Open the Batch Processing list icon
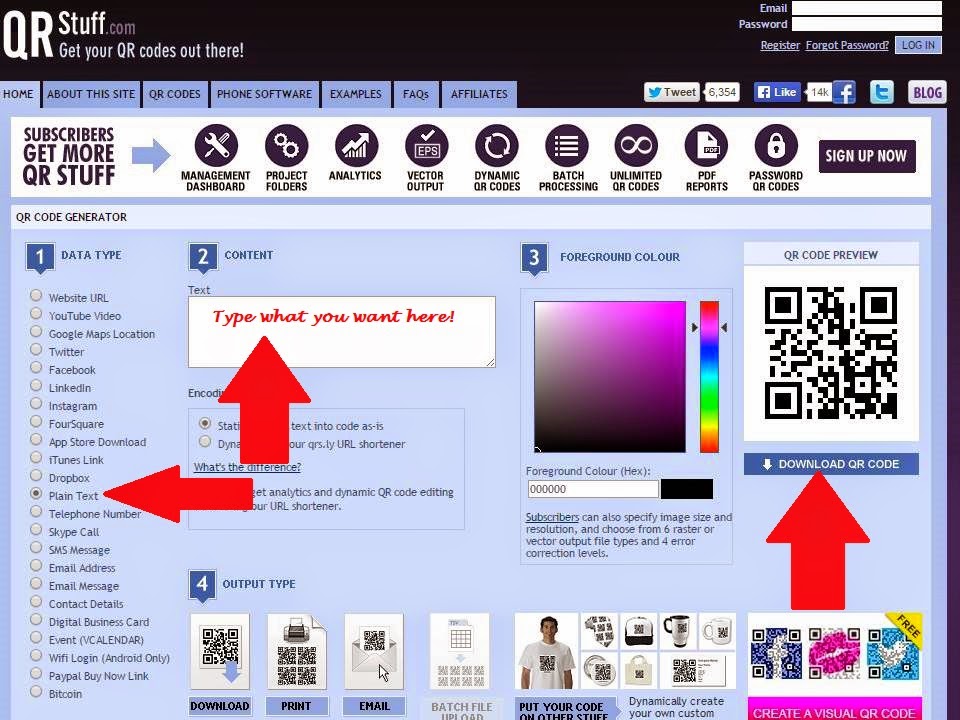960x720 pixels. [x=566, y=146]
